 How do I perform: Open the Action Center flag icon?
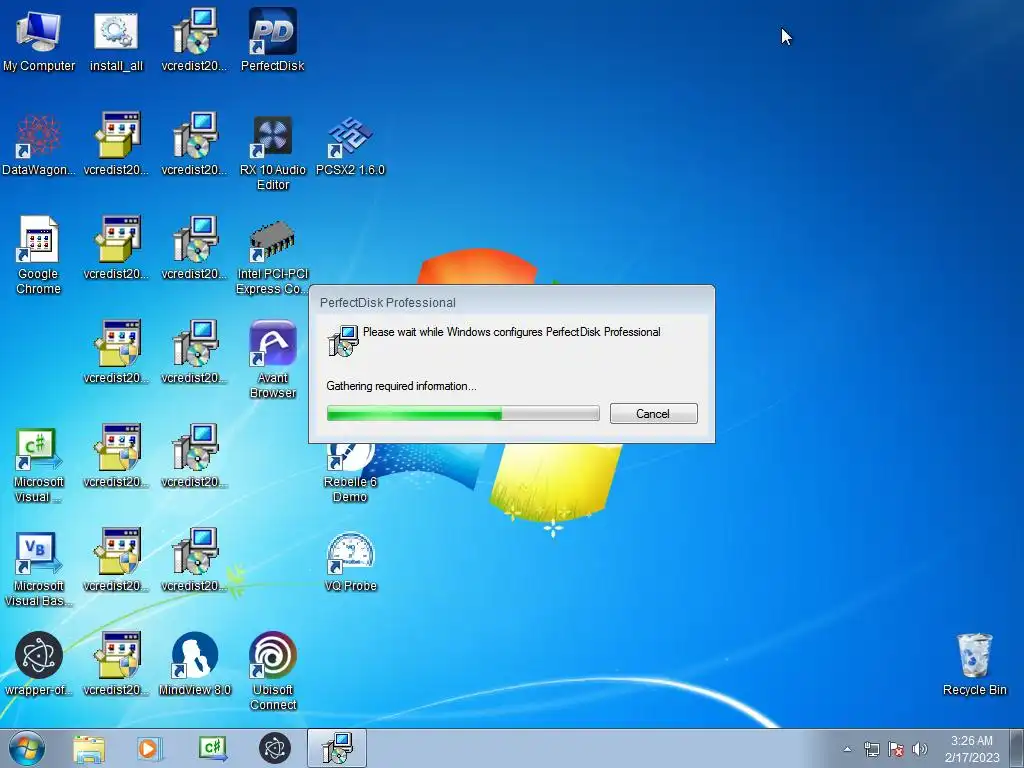pyautogui.click(x=896, y=749)
